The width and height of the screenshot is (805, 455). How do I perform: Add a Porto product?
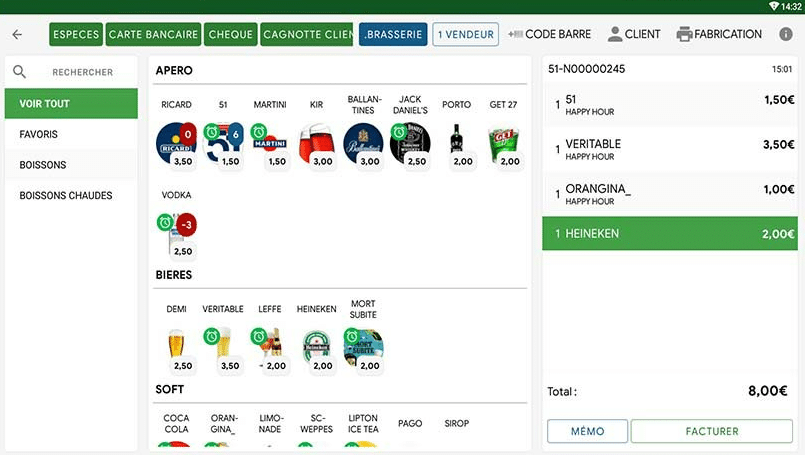(456, 144)
